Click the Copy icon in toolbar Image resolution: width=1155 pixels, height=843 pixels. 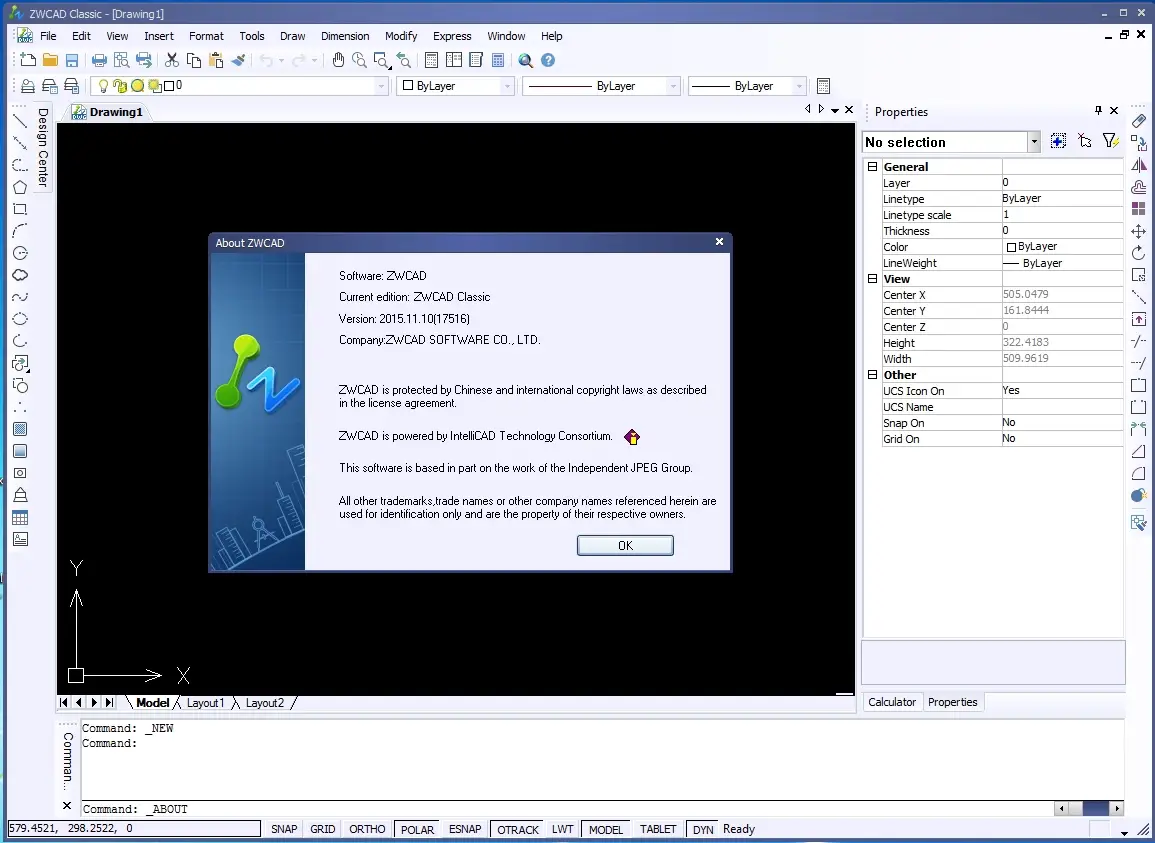pyautogui.click(x=194, y=60)
